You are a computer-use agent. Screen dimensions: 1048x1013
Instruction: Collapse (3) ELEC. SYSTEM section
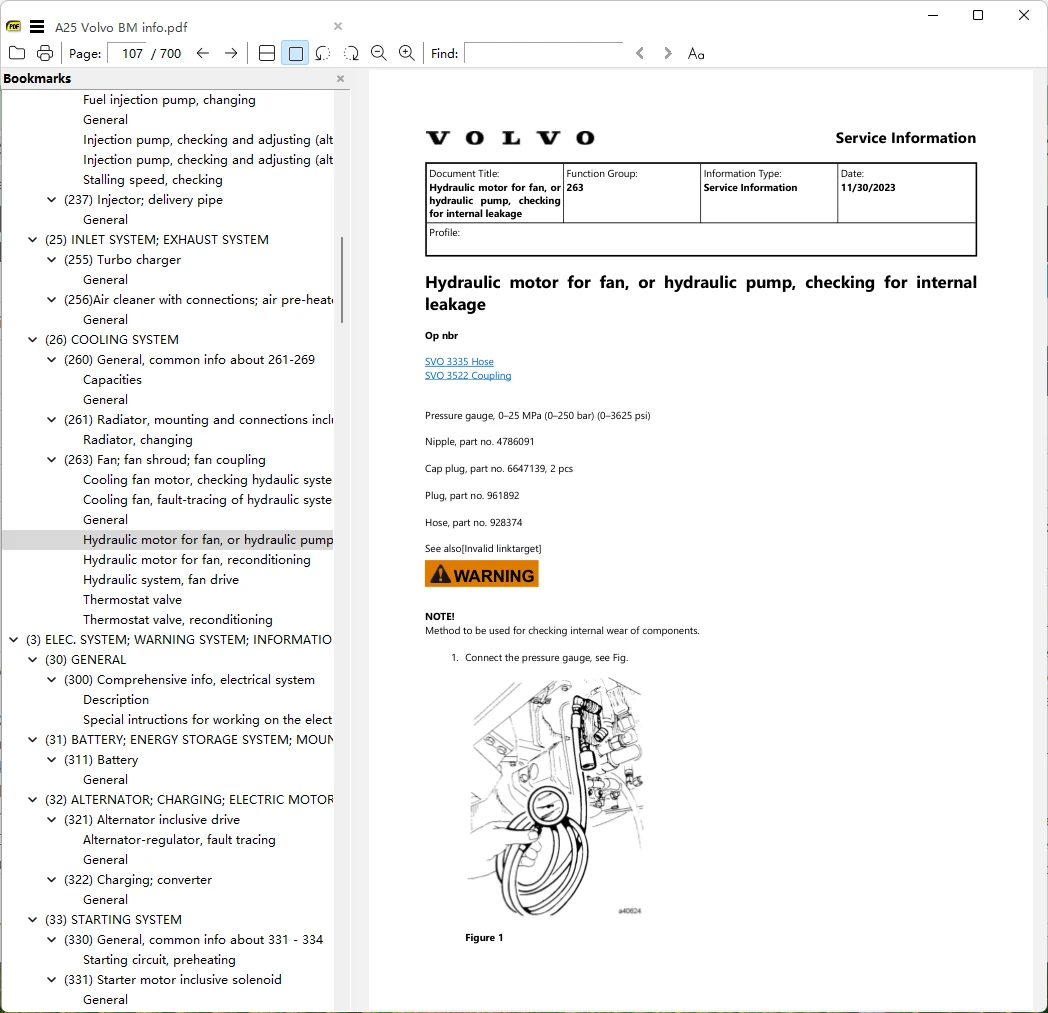click(x=13, y=640)
